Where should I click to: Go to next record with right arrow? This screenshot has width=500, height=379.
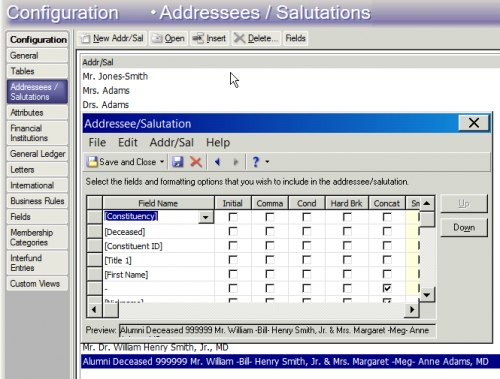click(236, 162)
